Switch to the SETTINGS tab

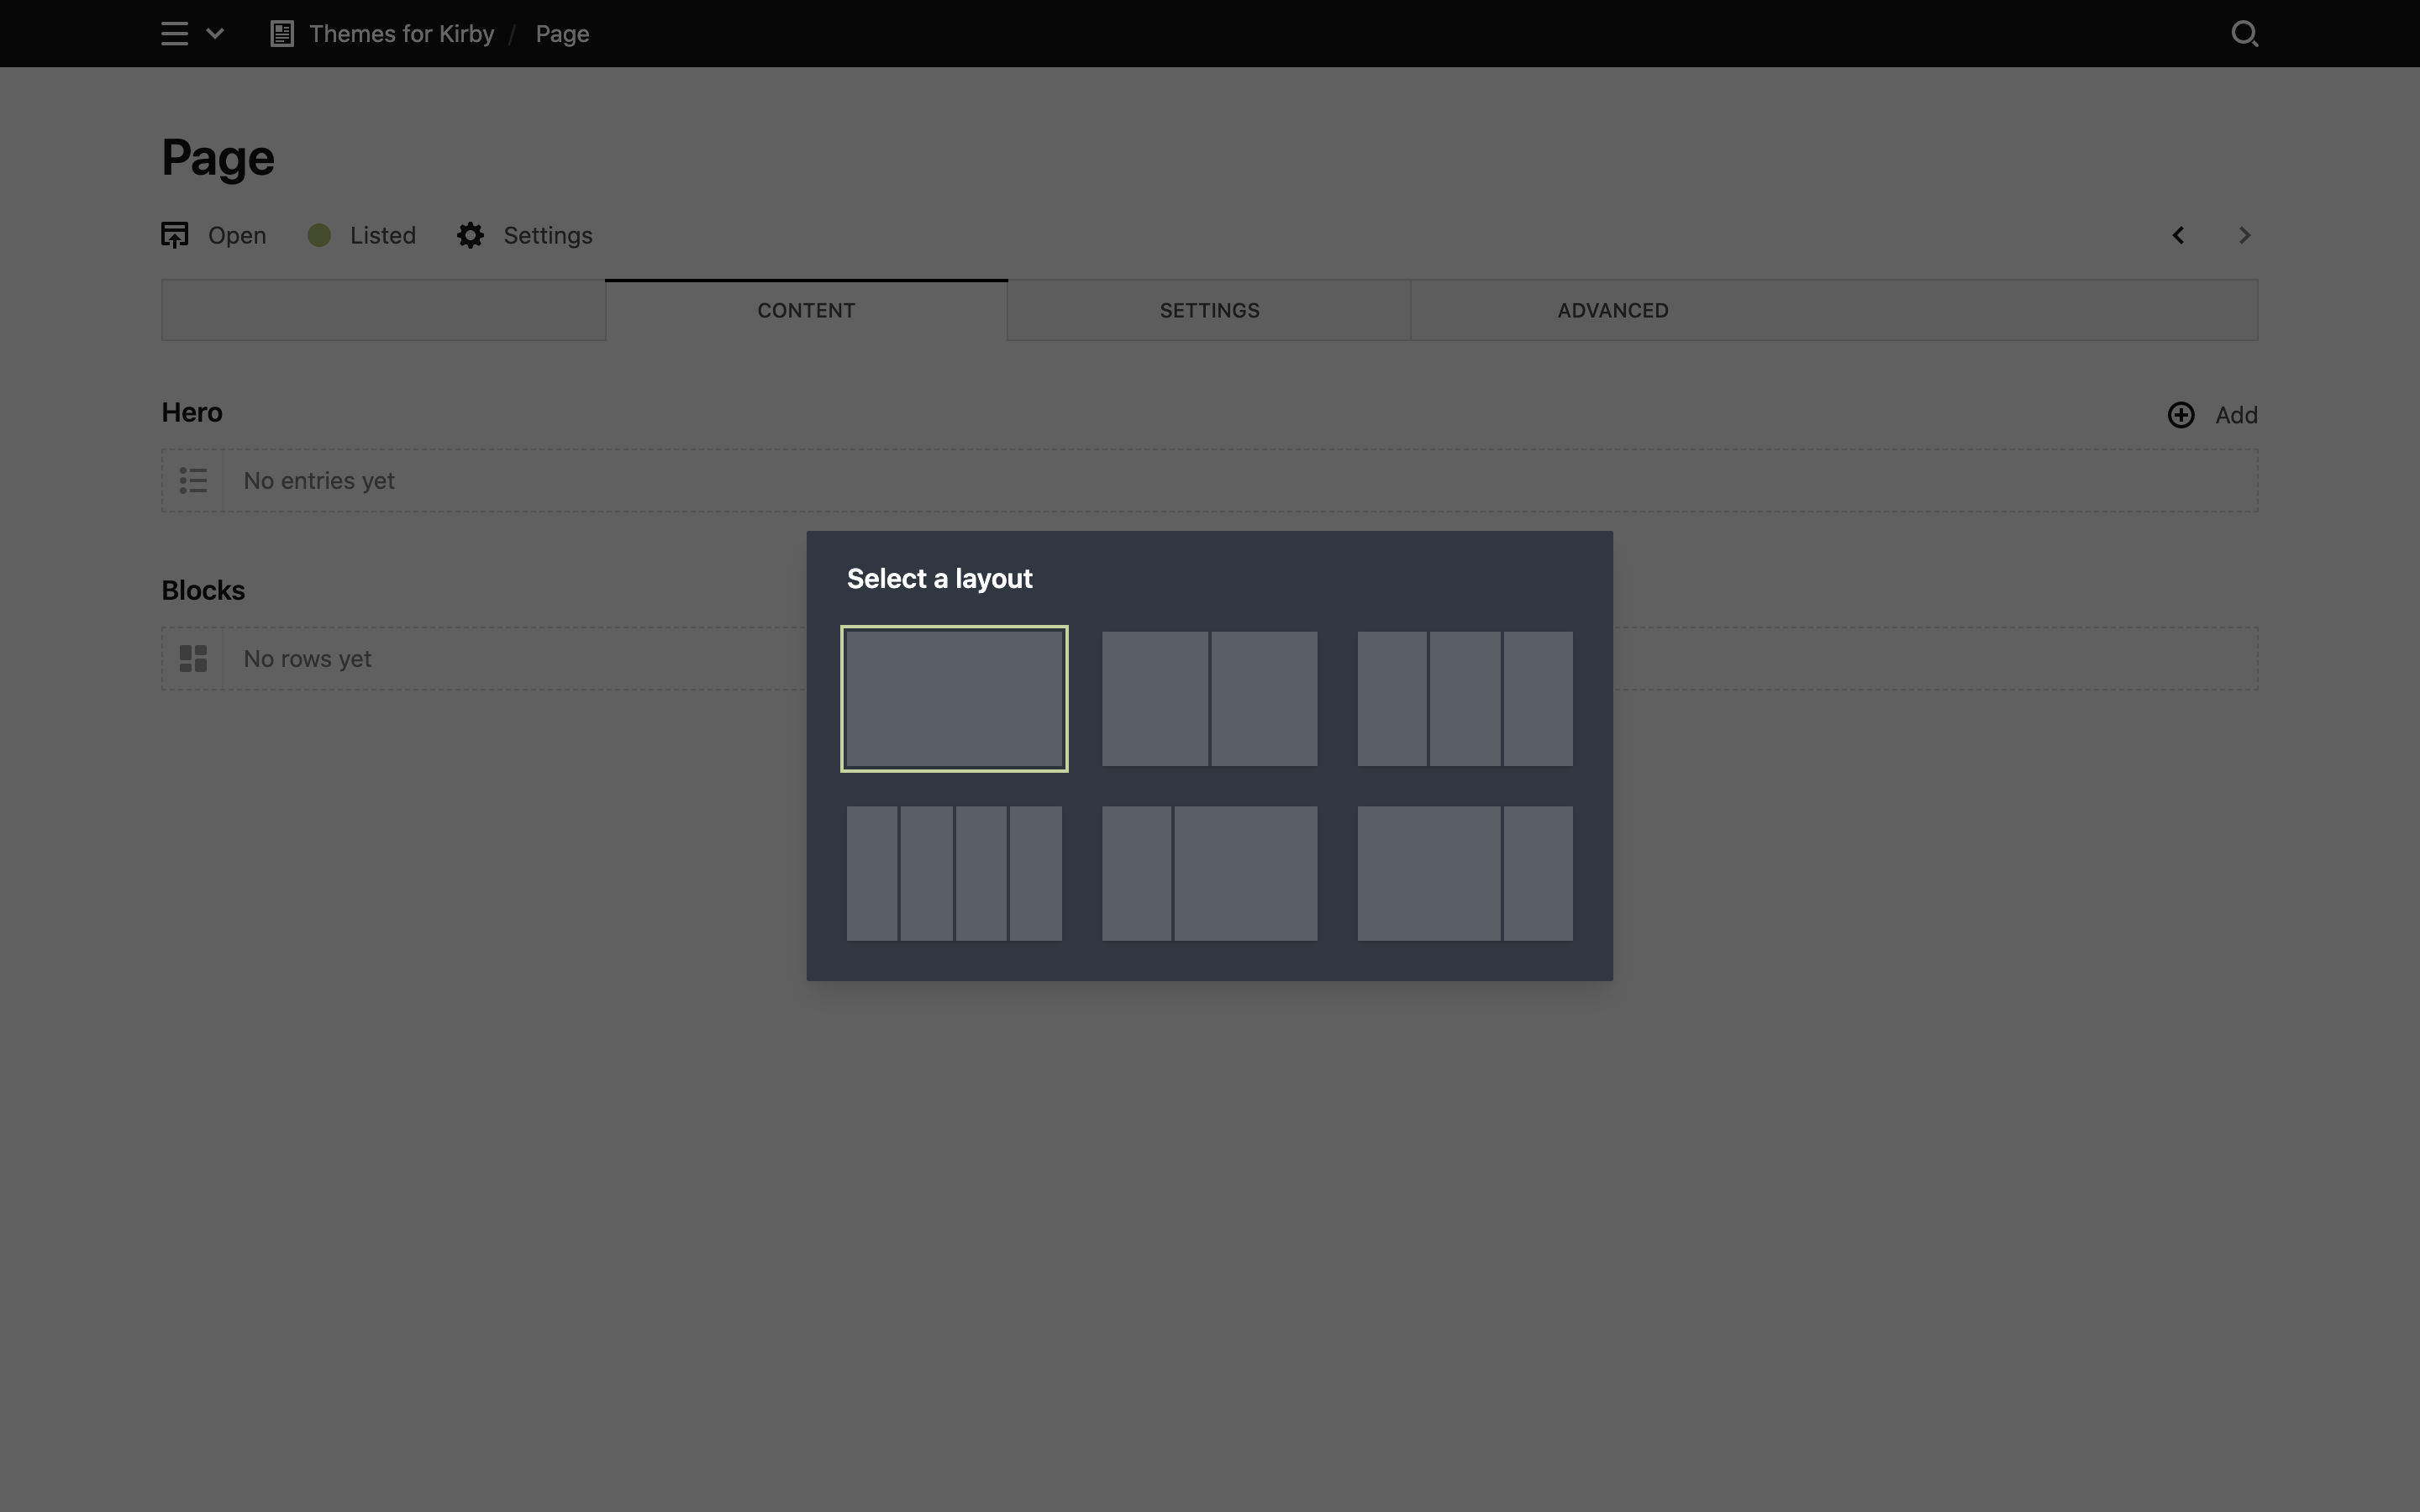1209,310
